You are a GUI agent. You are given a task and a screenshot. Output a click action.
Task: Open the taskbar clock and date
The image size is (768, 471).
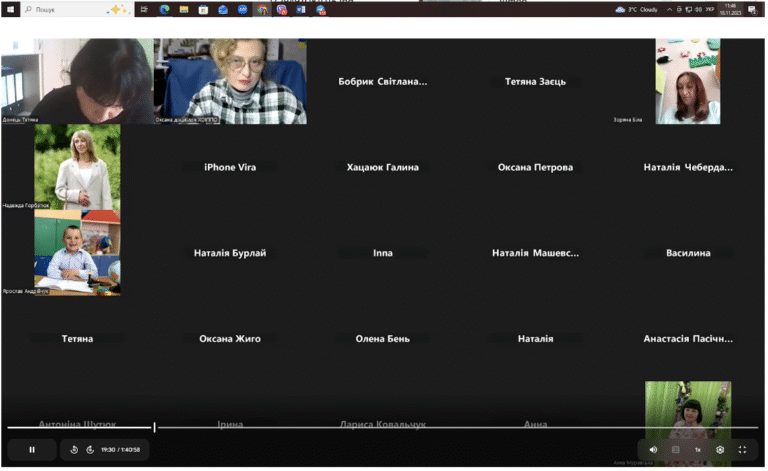tap(732, 9)
